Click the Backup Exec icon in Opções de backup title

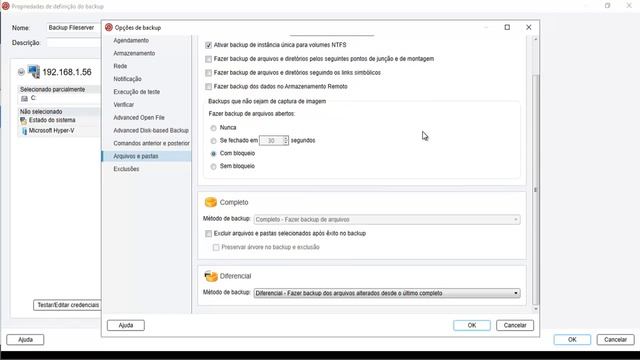click(109, 27)
